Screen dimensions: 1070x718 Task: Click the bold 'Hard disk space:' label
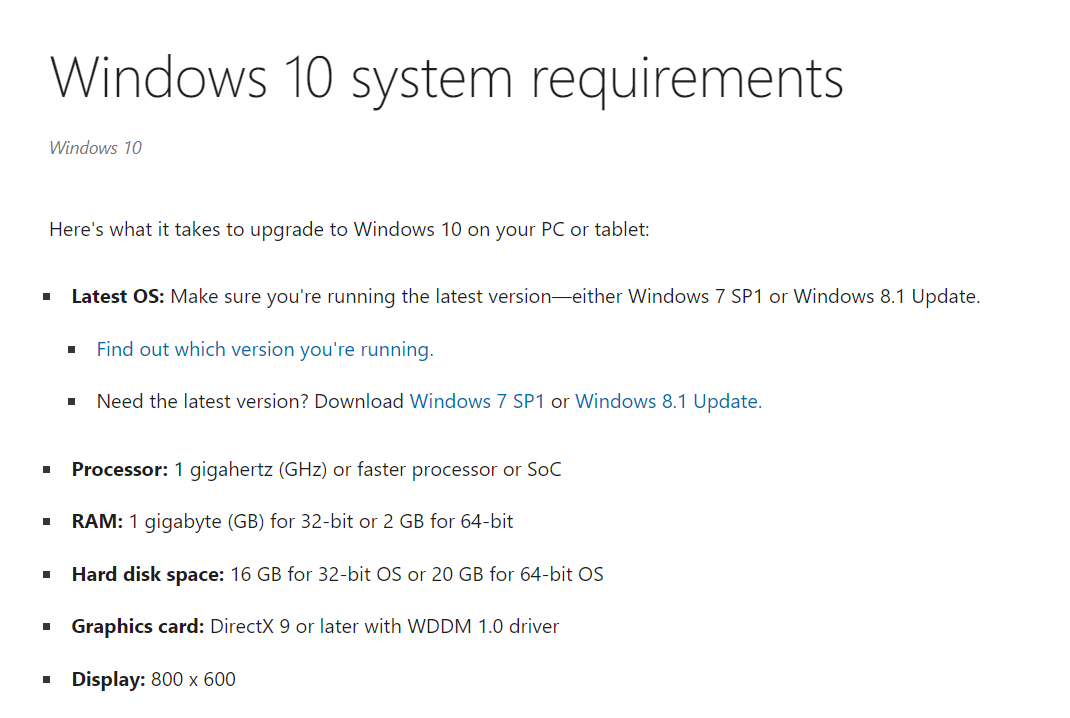pos(147,575)
